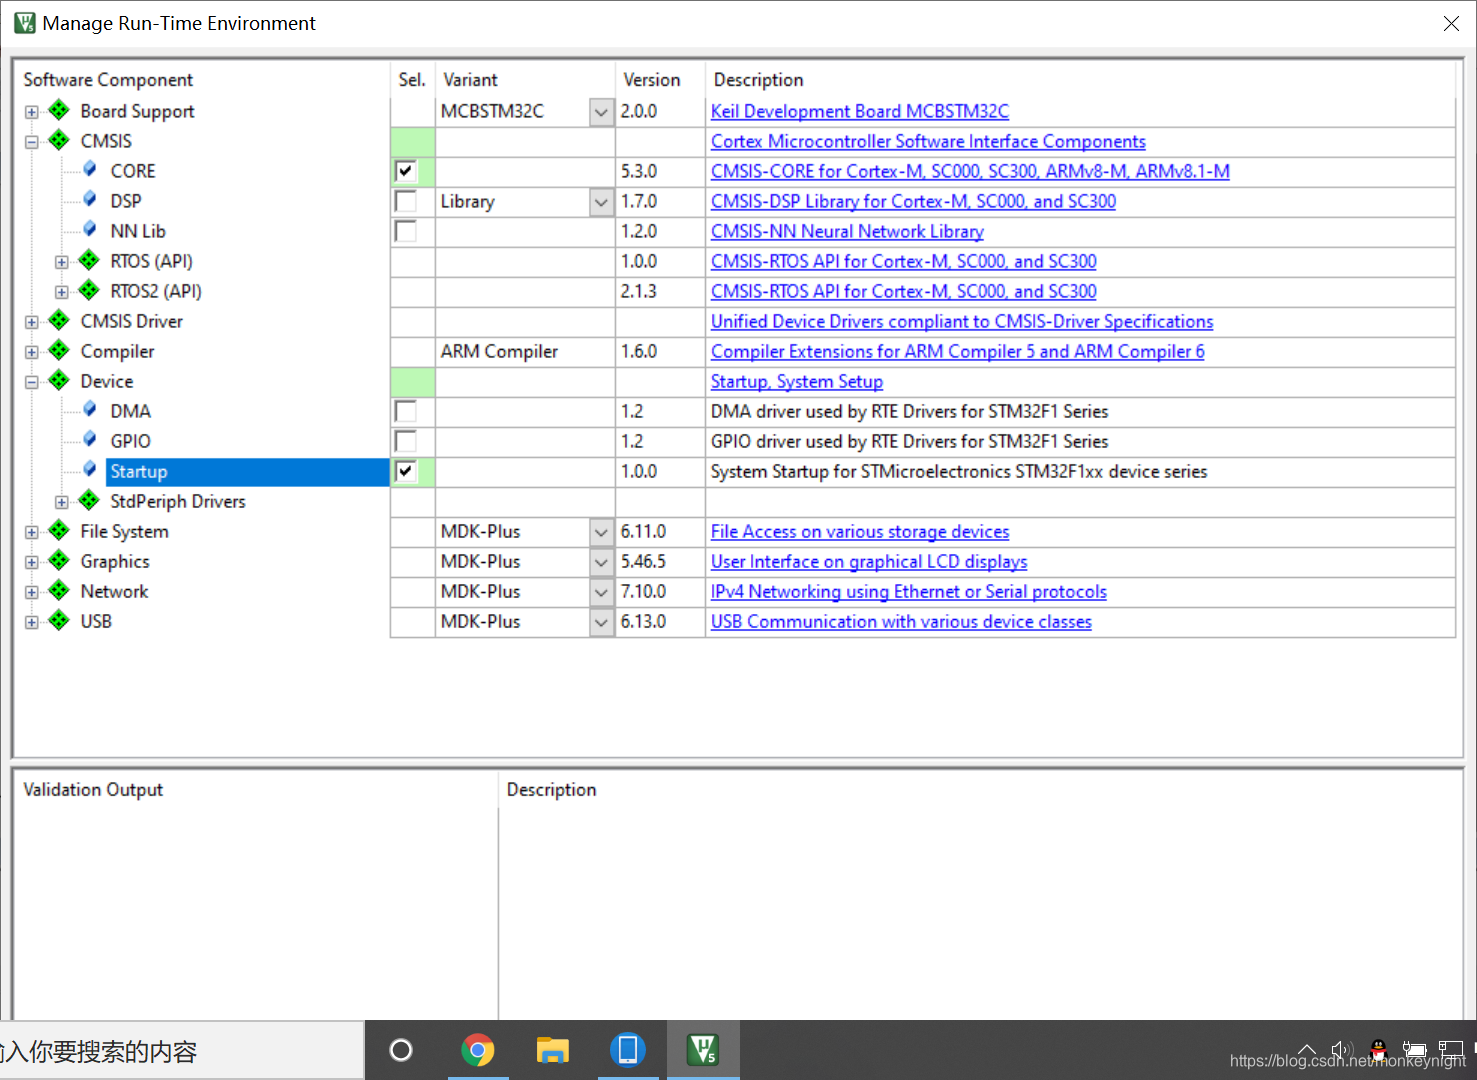Expand the Board Support tree node
The height and width of the screenshot is (1080, 1477).
pyautogui.click(x=32, y=112)
